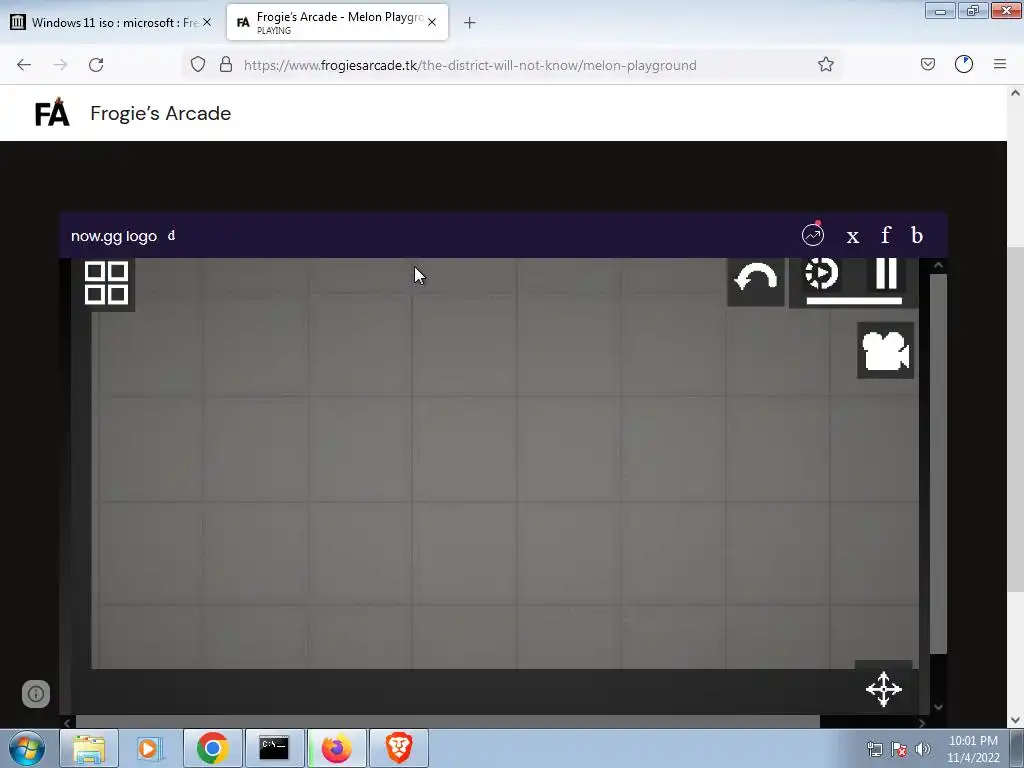The image size is (1024, 768).
Task: Close the Windows 11 iso tab
Action: [206, 22]
